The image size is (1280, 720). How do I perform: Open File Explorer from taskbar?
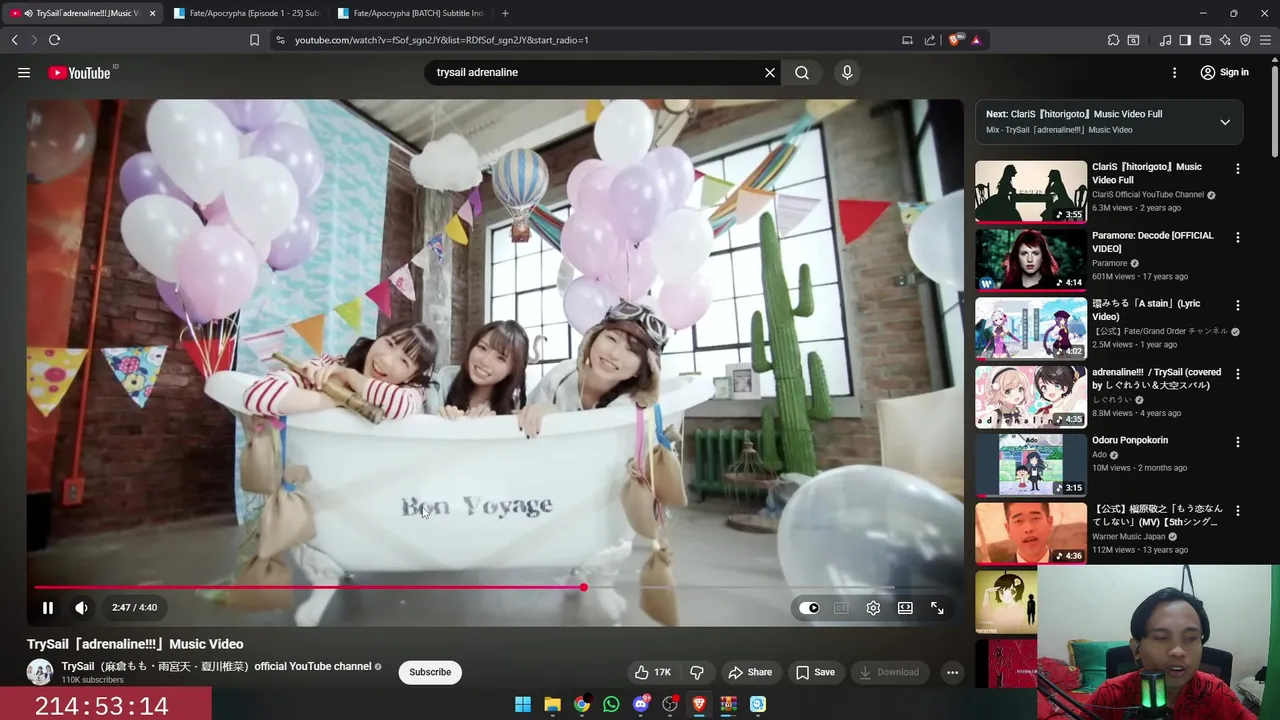coord(552,704)
